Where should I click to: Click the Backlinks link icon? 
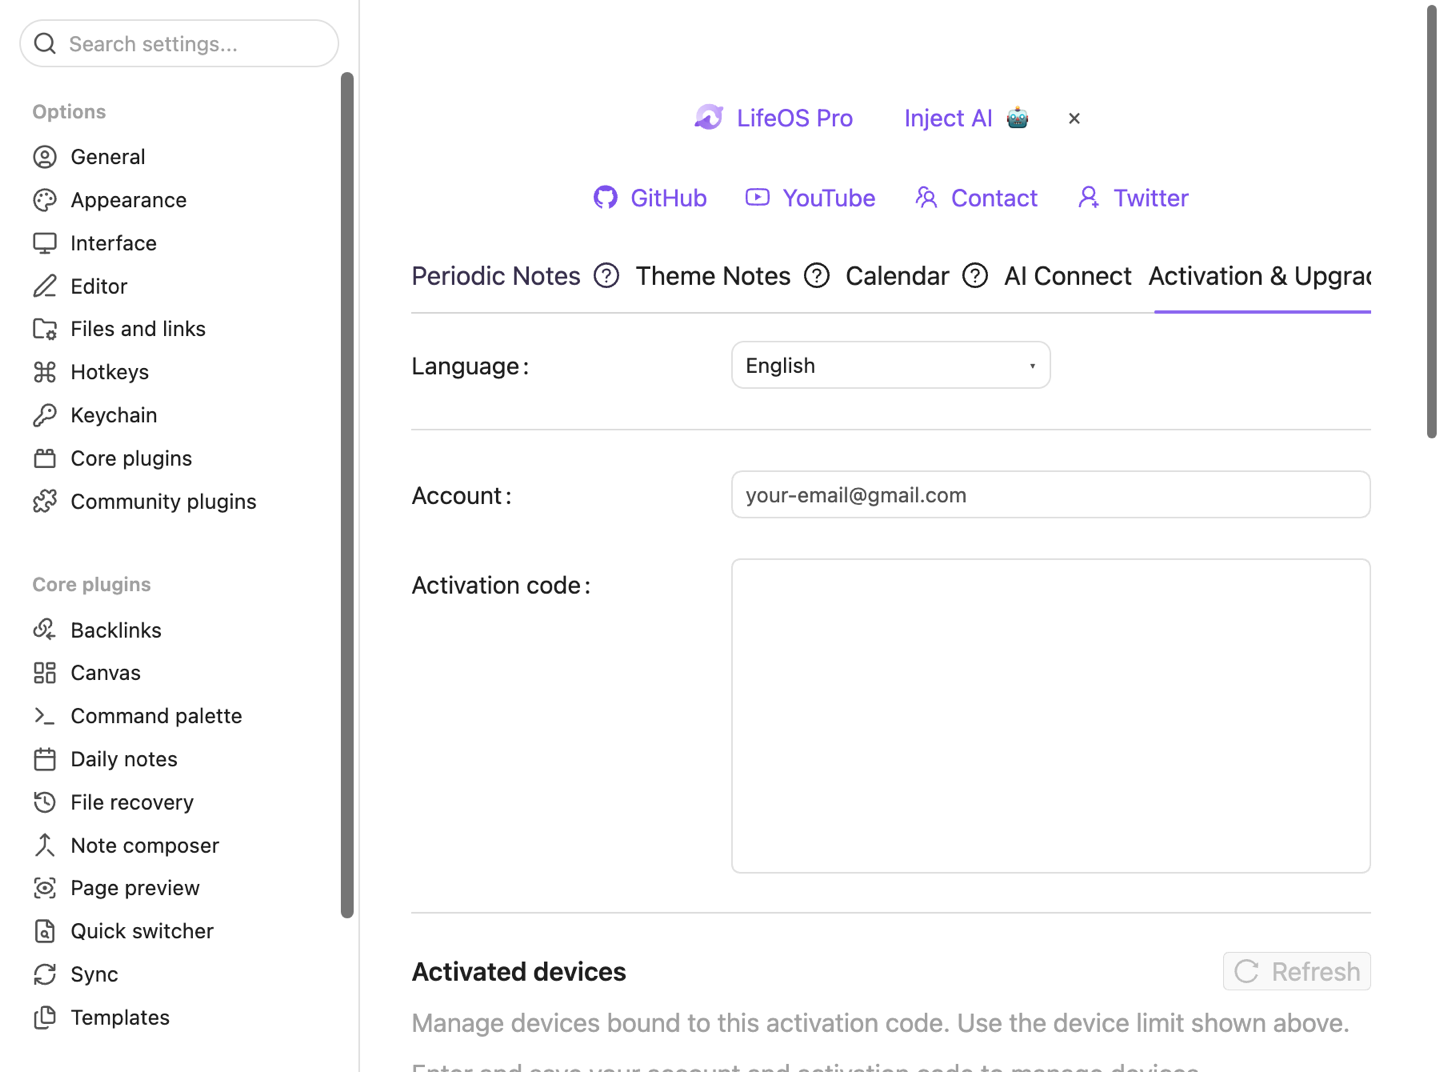[x=45, y=630]
